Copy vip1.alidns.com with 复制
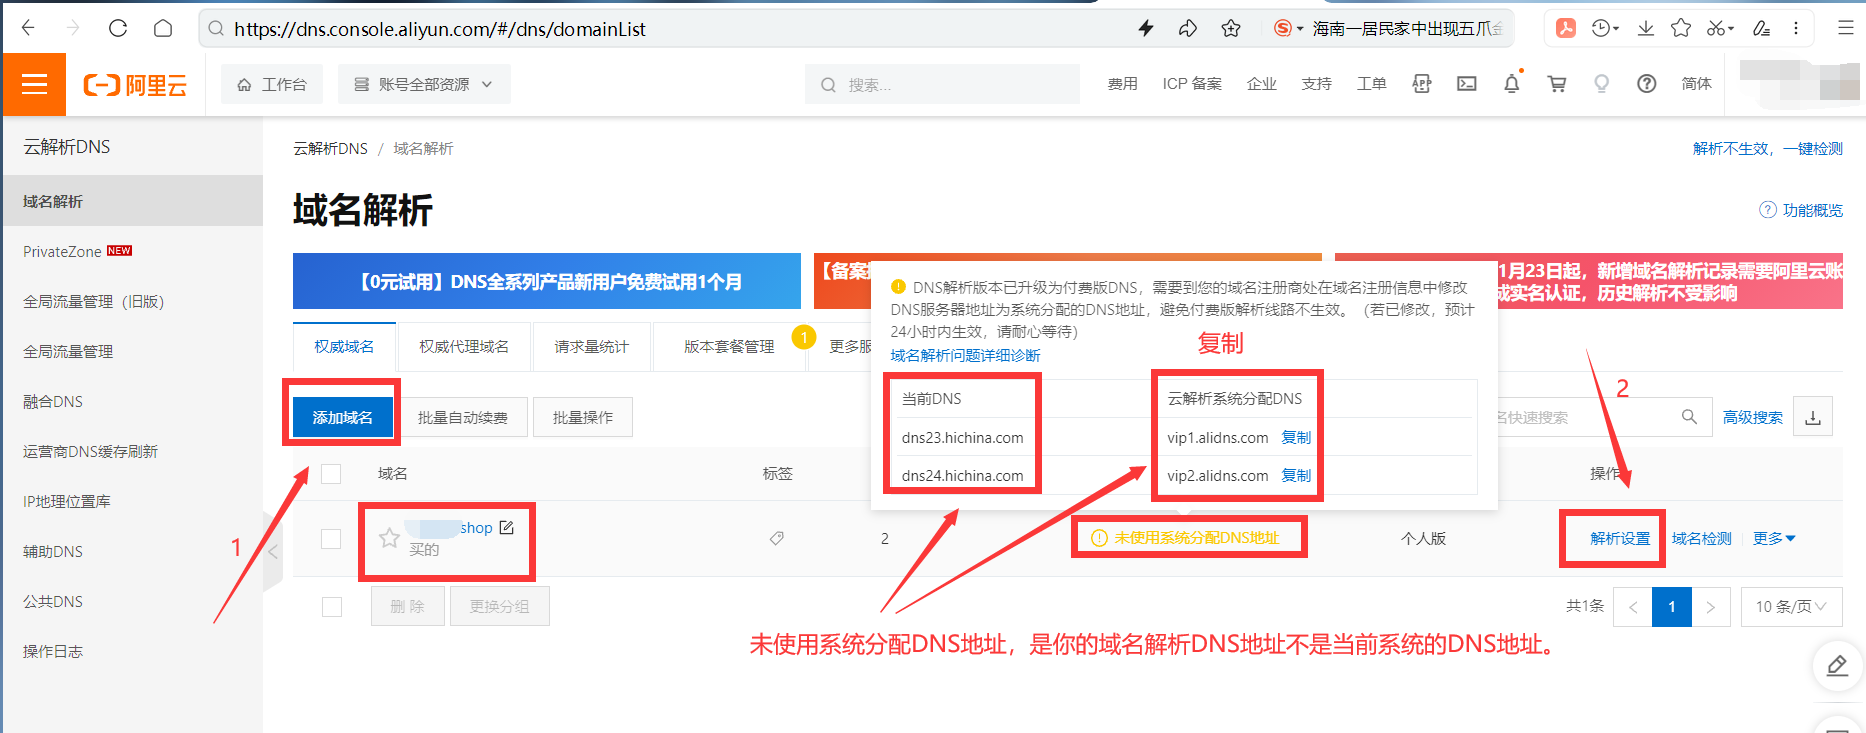 pos(1296,437)
